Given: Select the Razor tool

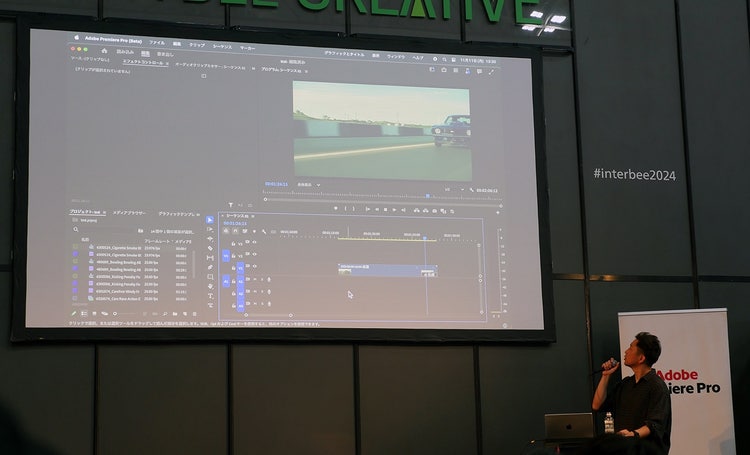Looking at the screenshot, I should [x=210, y=248].
